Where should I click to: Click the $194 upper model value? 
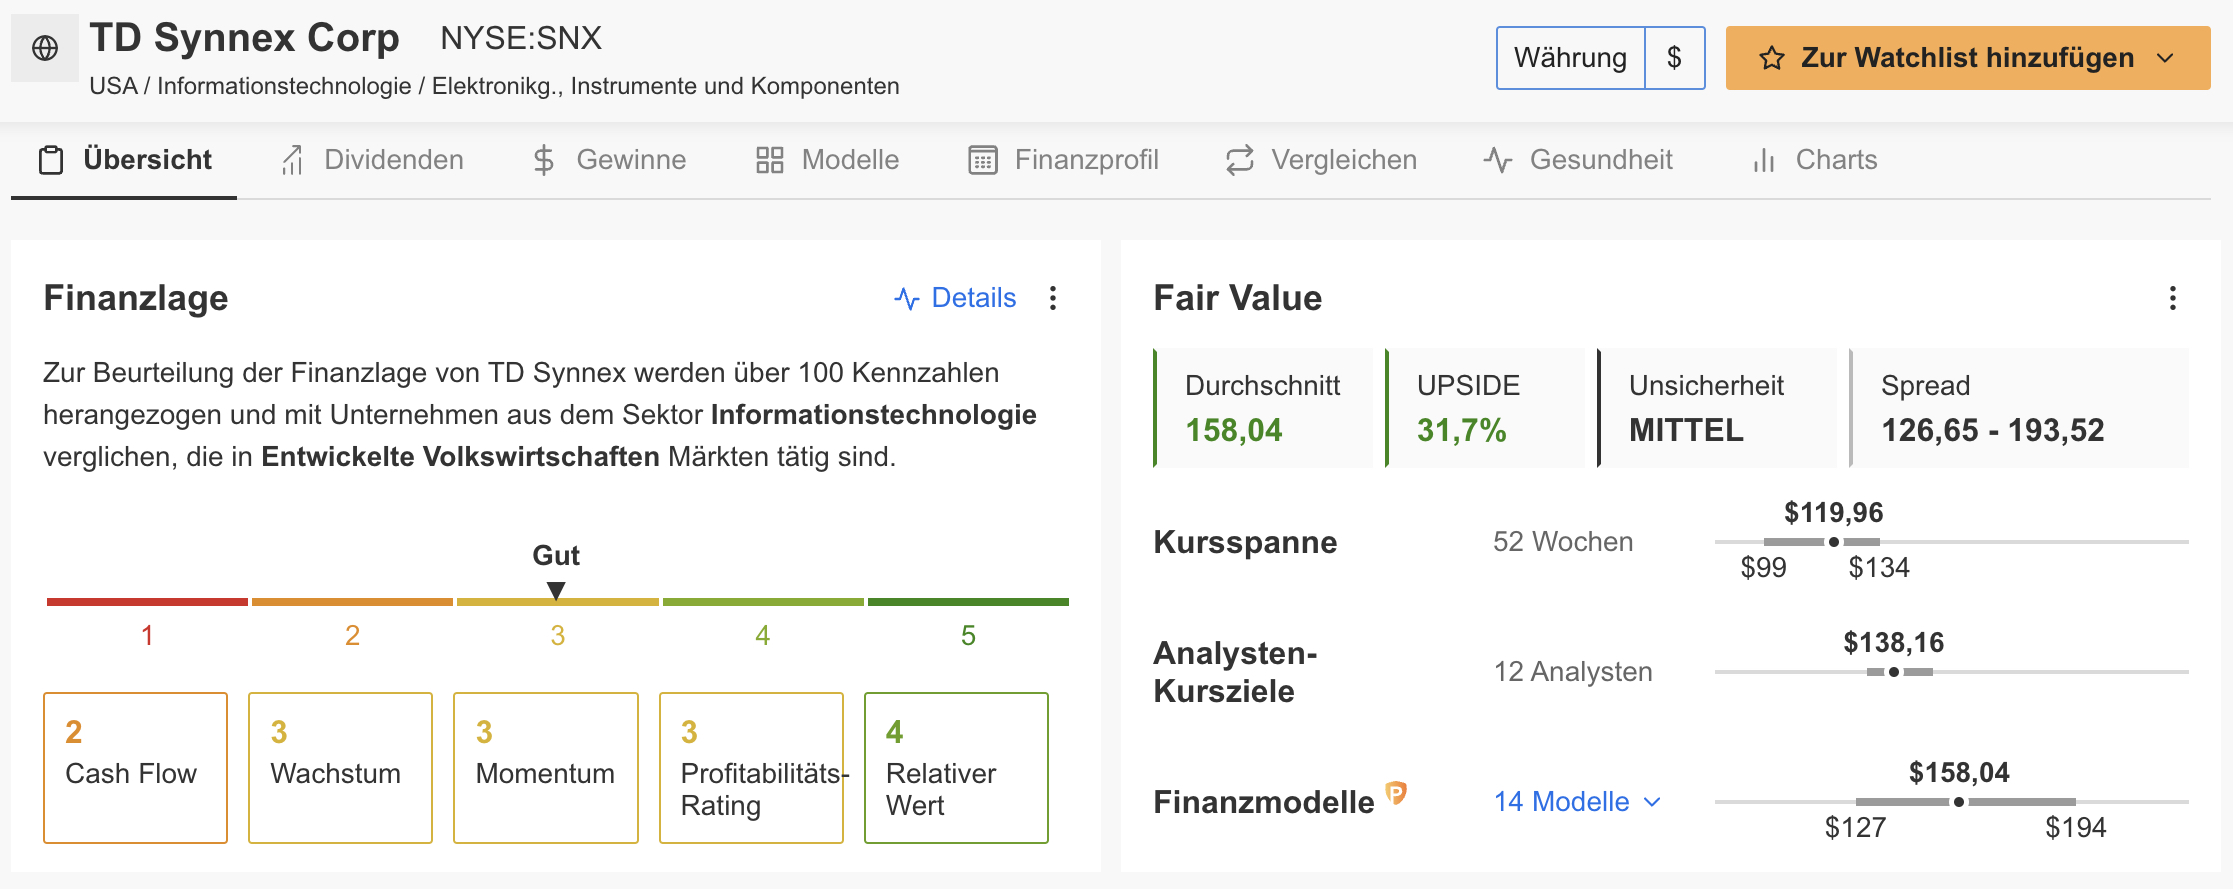tap(2076, 828)
